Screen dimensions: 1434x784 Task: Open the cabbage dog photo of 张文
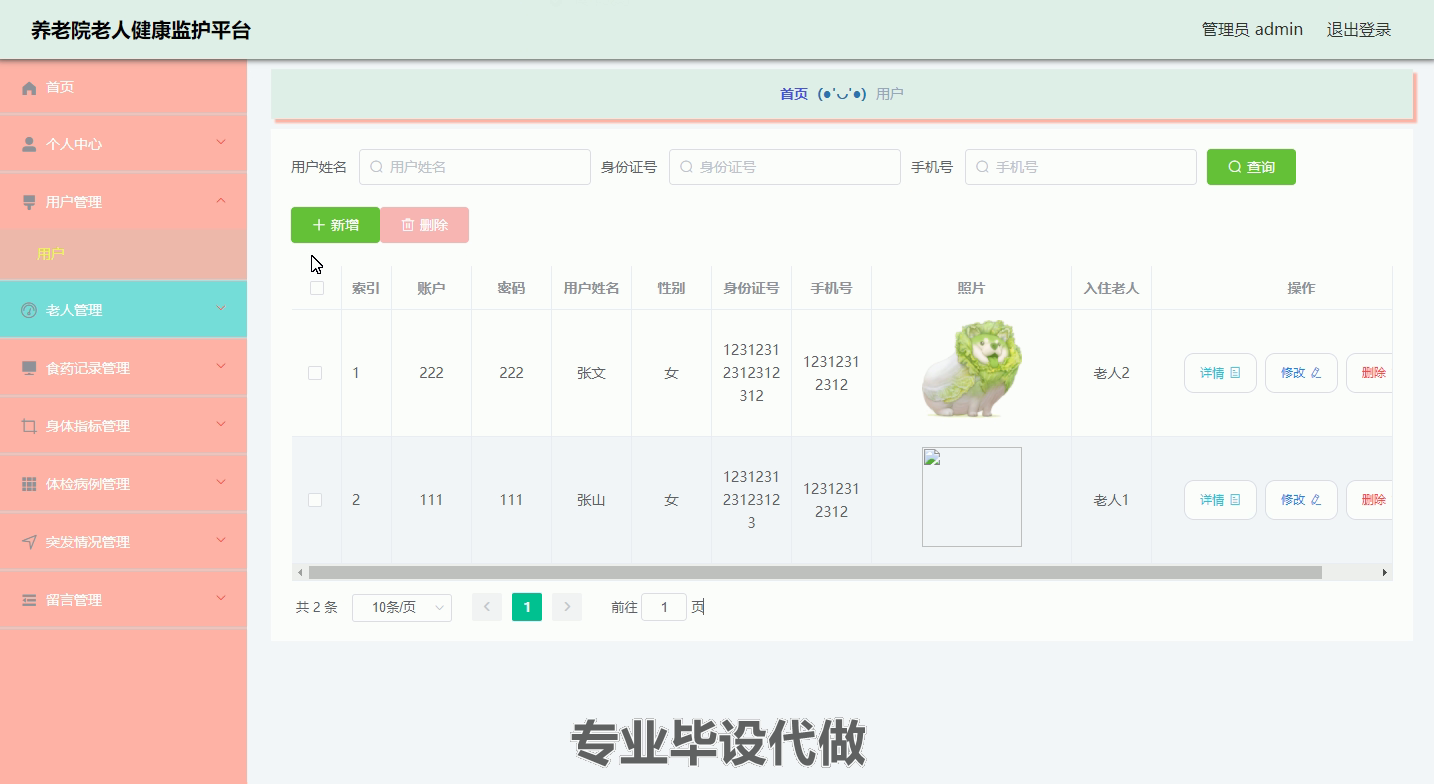click(x=972, y=369)
